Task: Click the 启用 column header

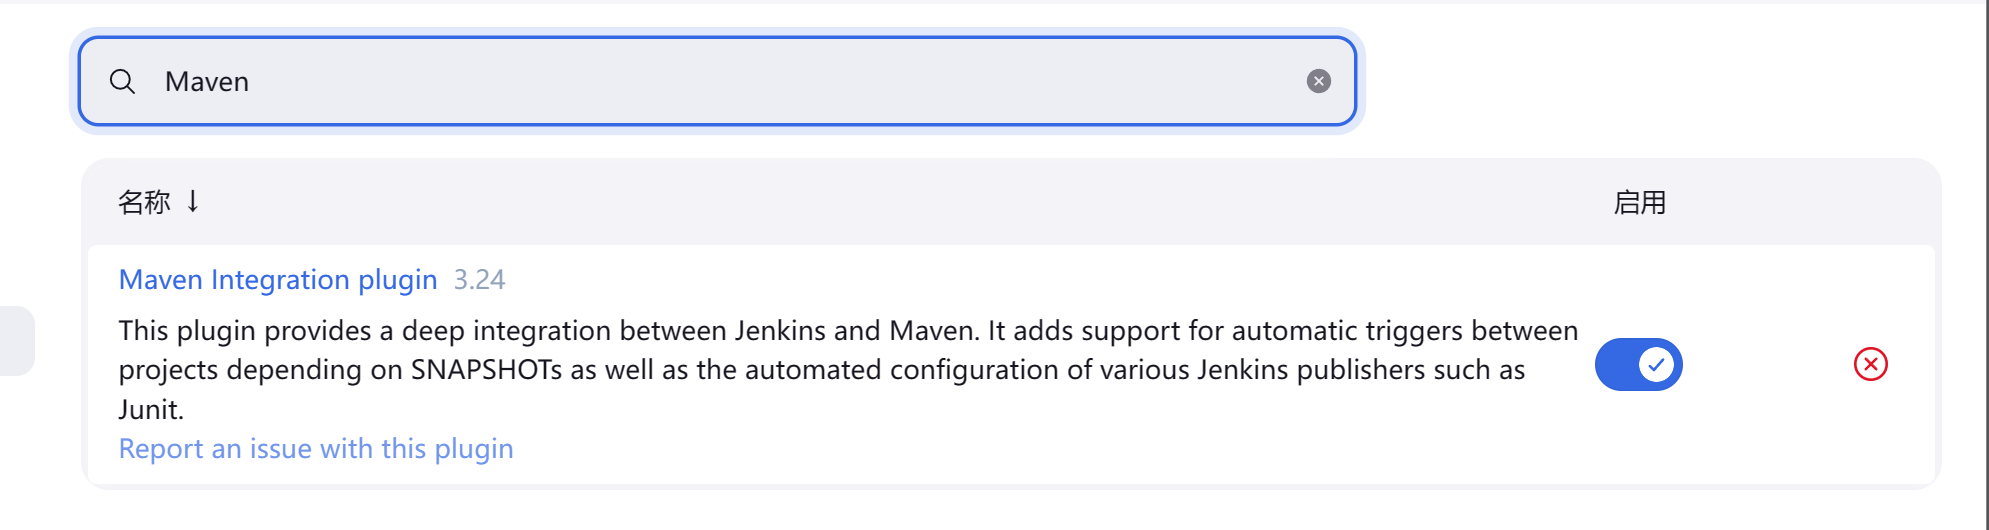Action: point(1639,203)
